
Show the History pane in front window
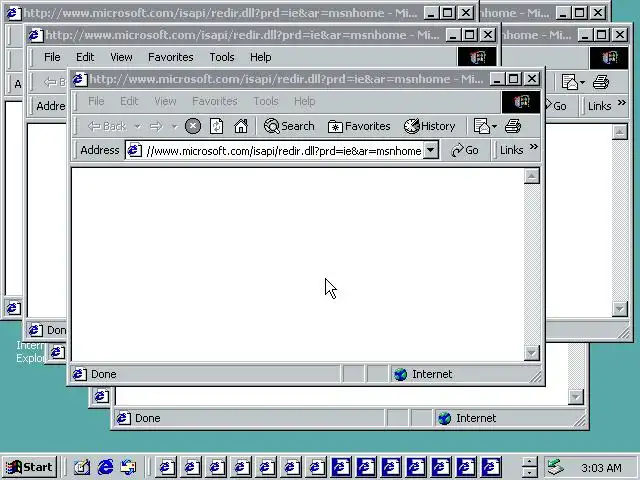[x=429, y=126]
